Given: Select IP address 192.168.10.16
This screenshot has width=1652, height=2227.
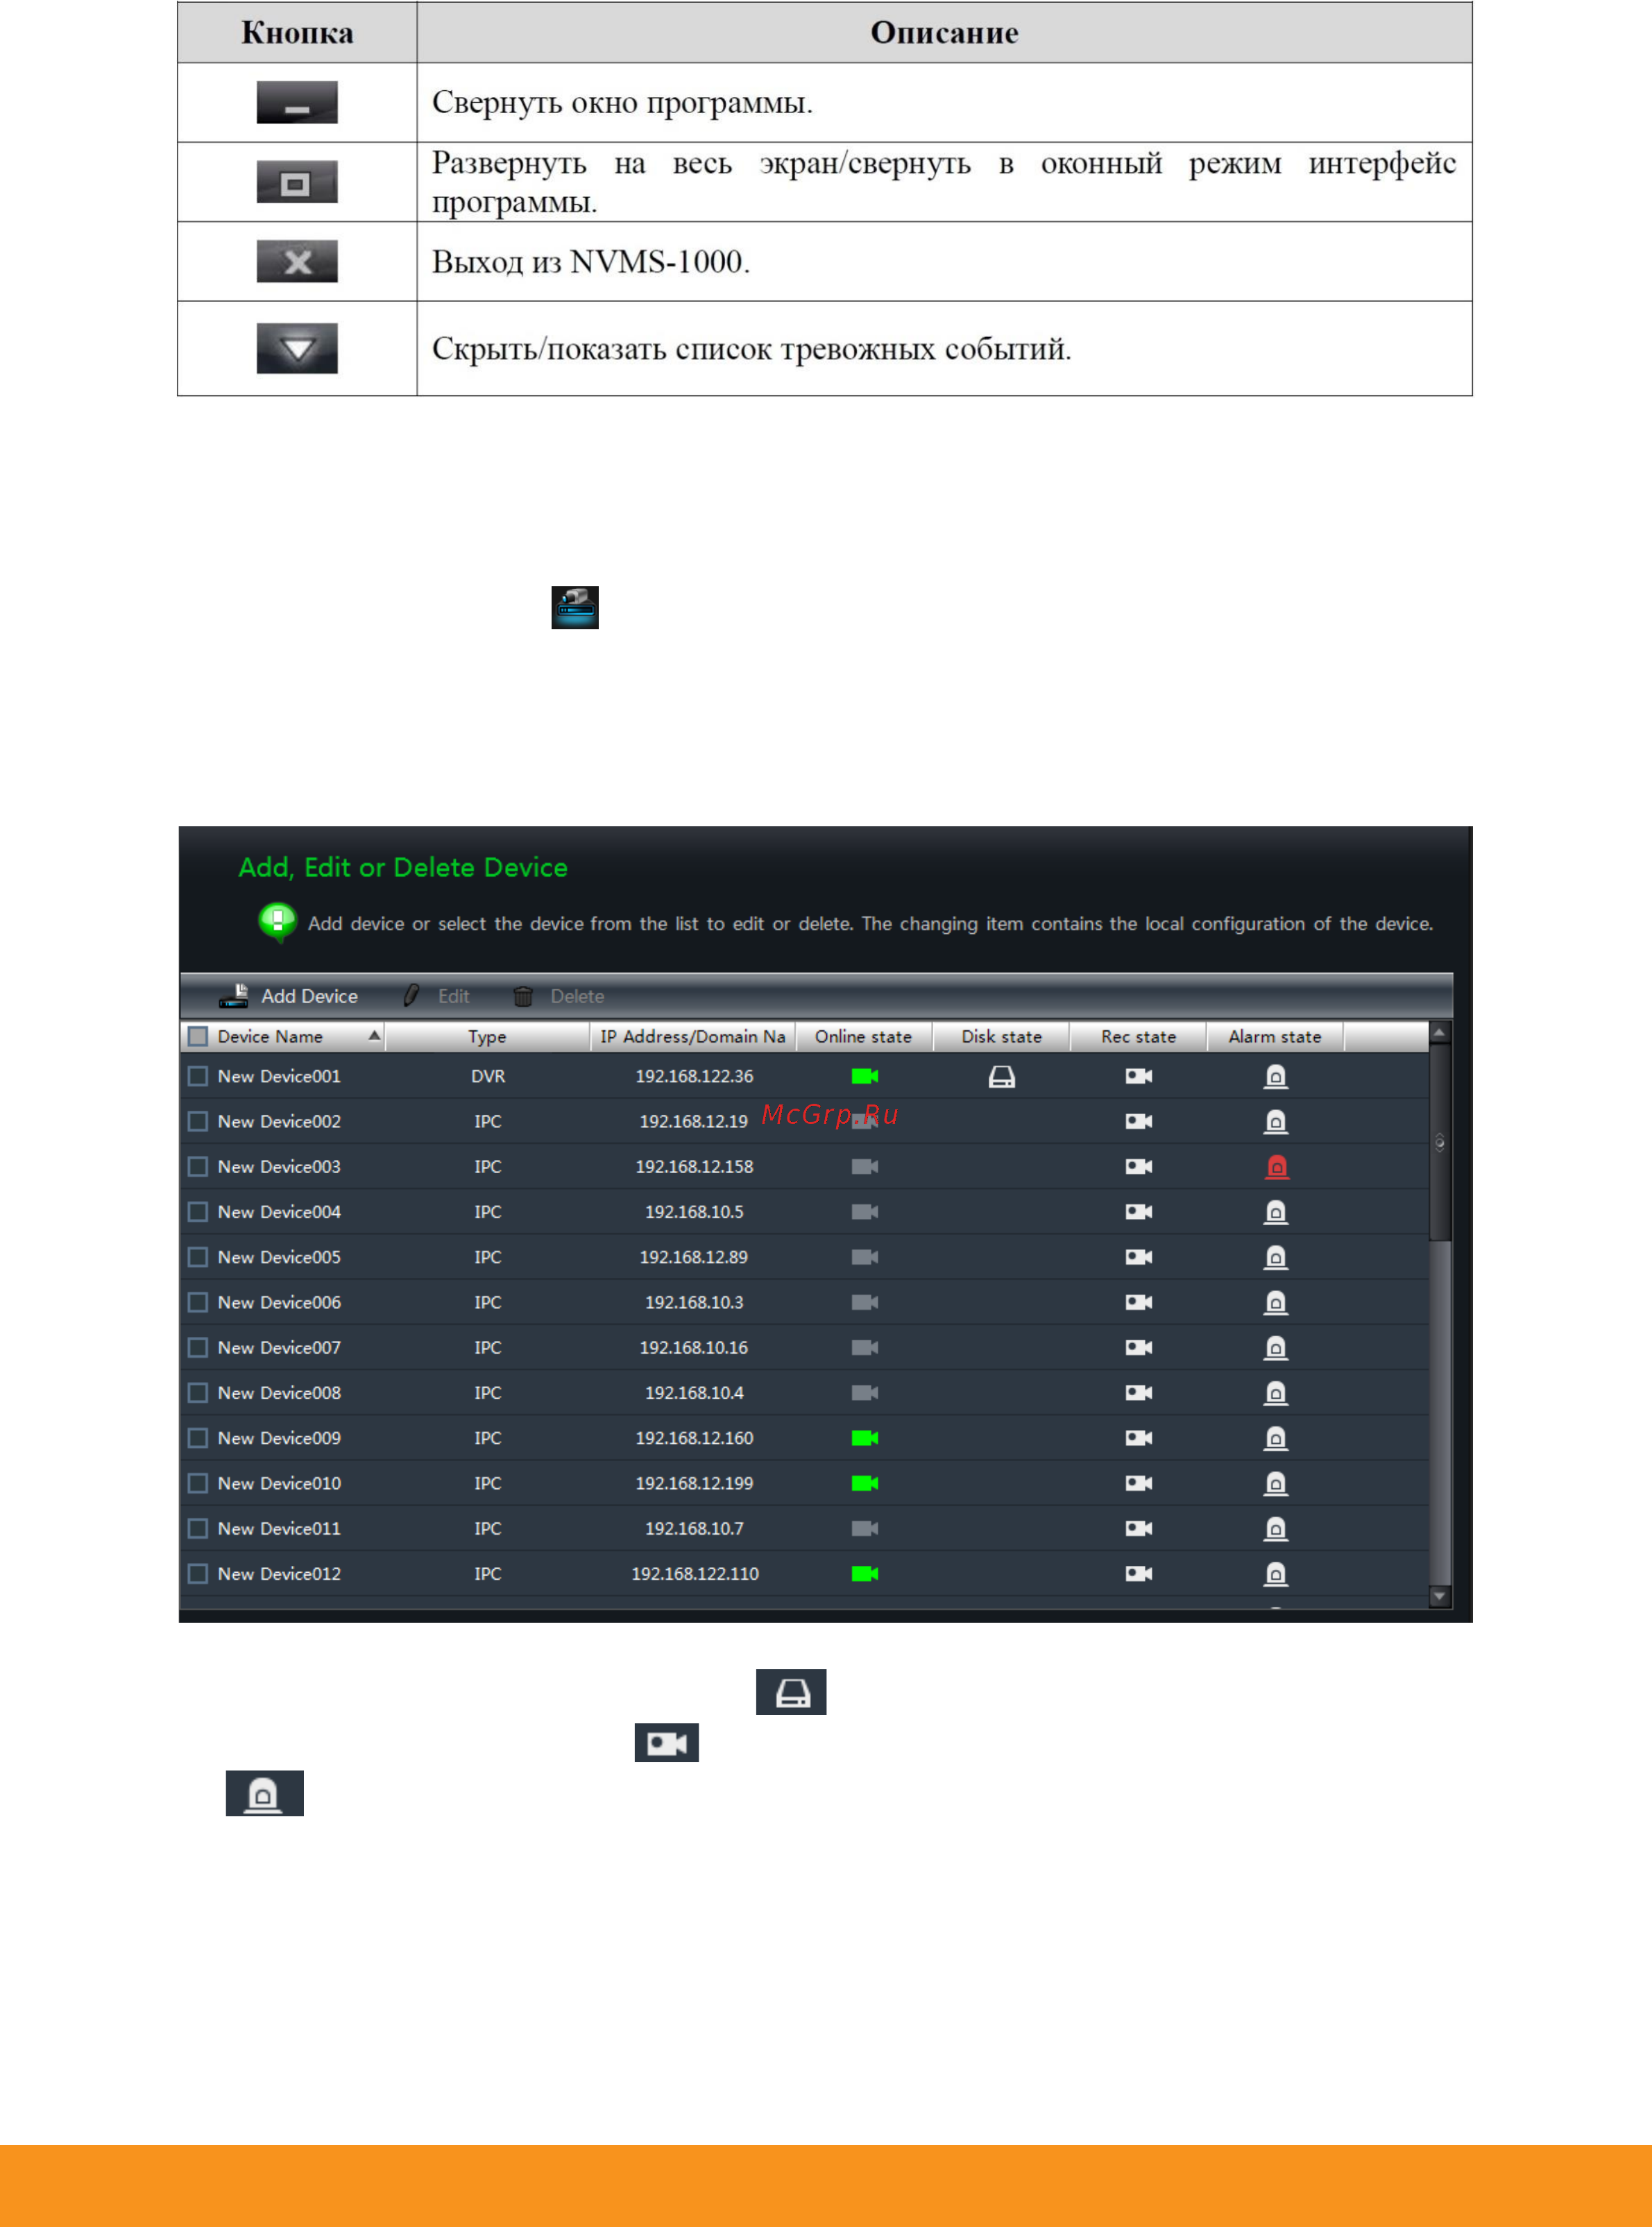Looking at the screenshot, I should point(694,1347).
